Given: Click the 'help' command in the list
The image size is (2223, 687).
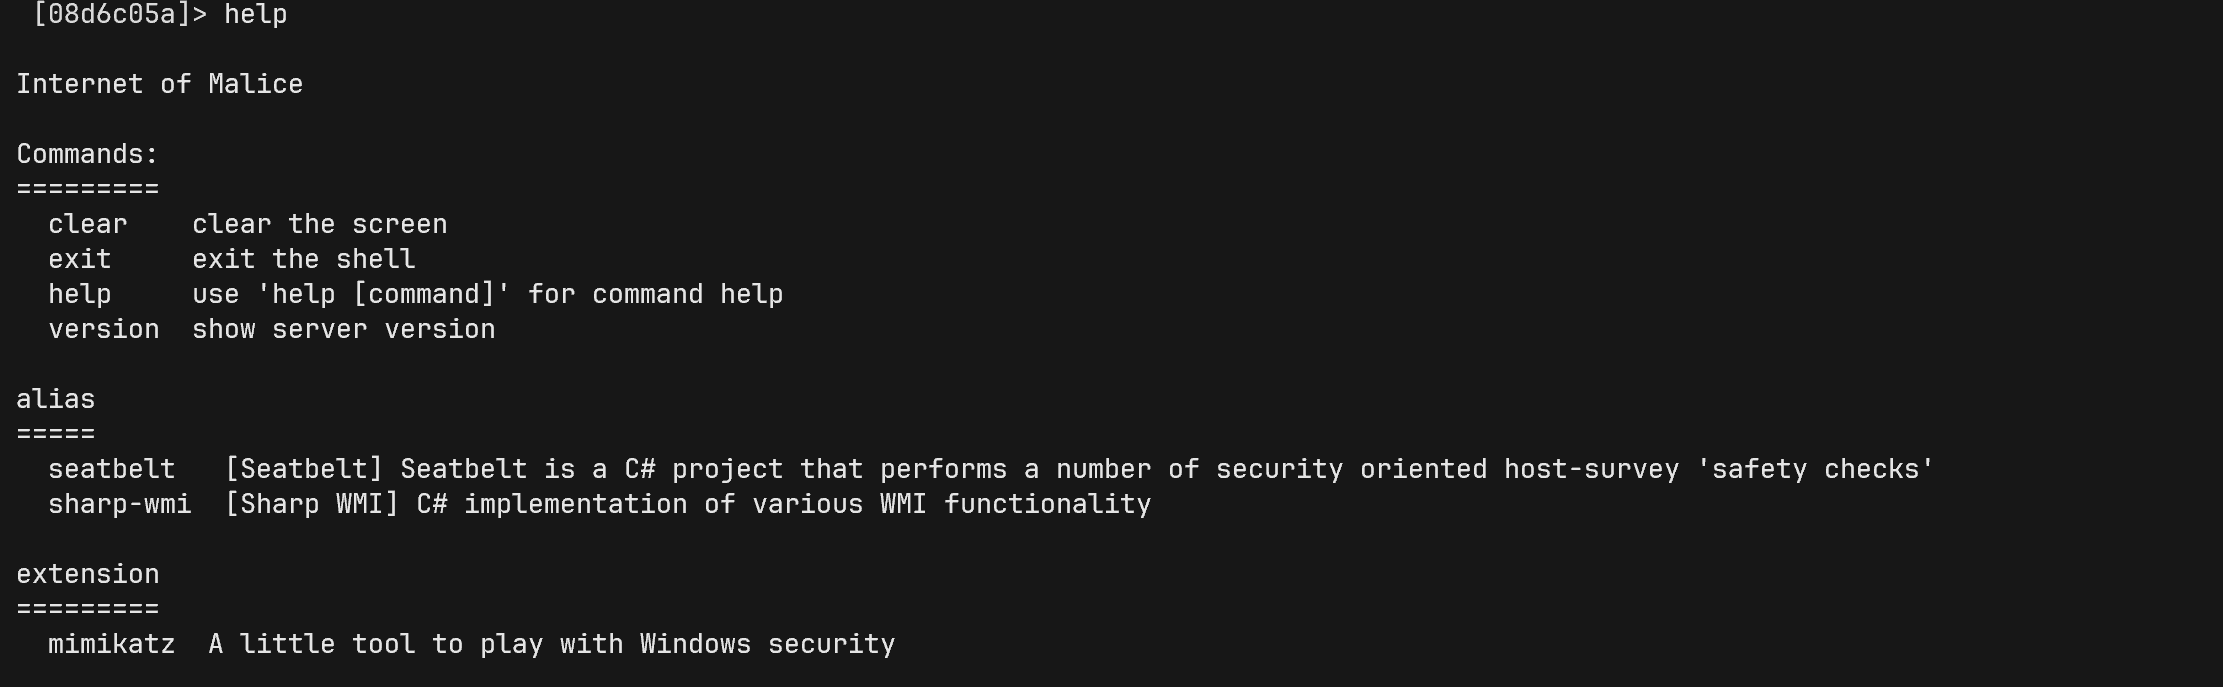Looking at the screenshot, I should point(80,294).
